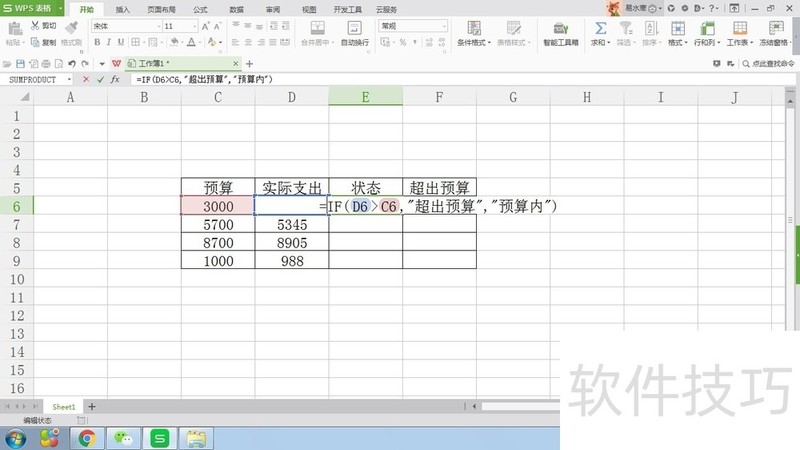
Task: Toggle underline formatting (U)
Action: pyautogui.click(x=121, y=42)
